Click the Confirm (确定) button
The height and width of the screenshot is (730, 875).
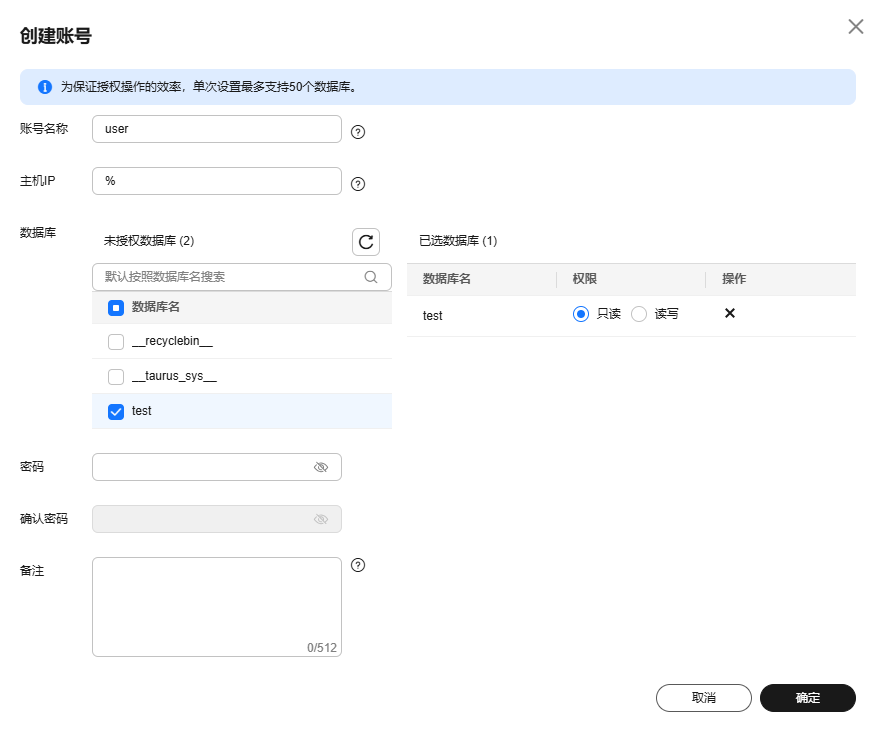(808, 698)
